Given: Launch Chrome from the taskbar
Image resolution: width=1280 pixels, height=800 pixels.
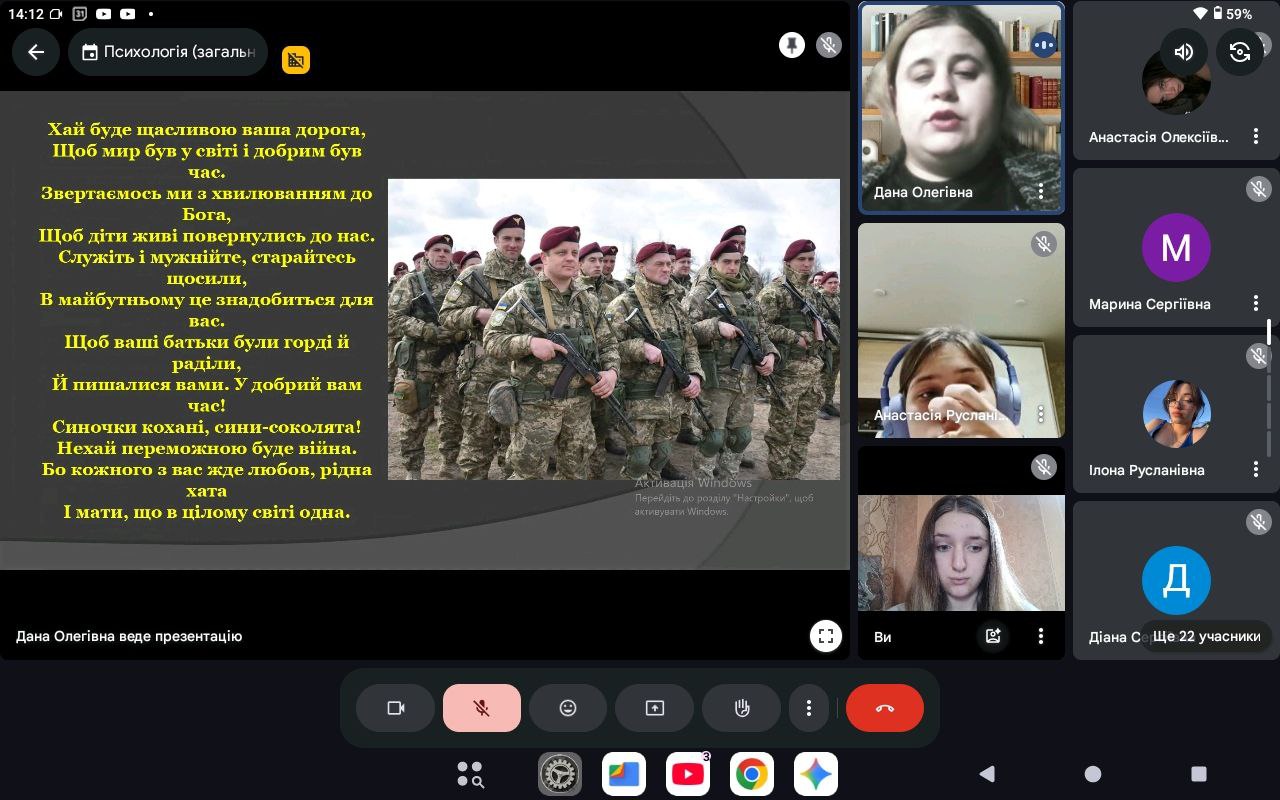Looking at the screenshot, I should tap(752, 774).
